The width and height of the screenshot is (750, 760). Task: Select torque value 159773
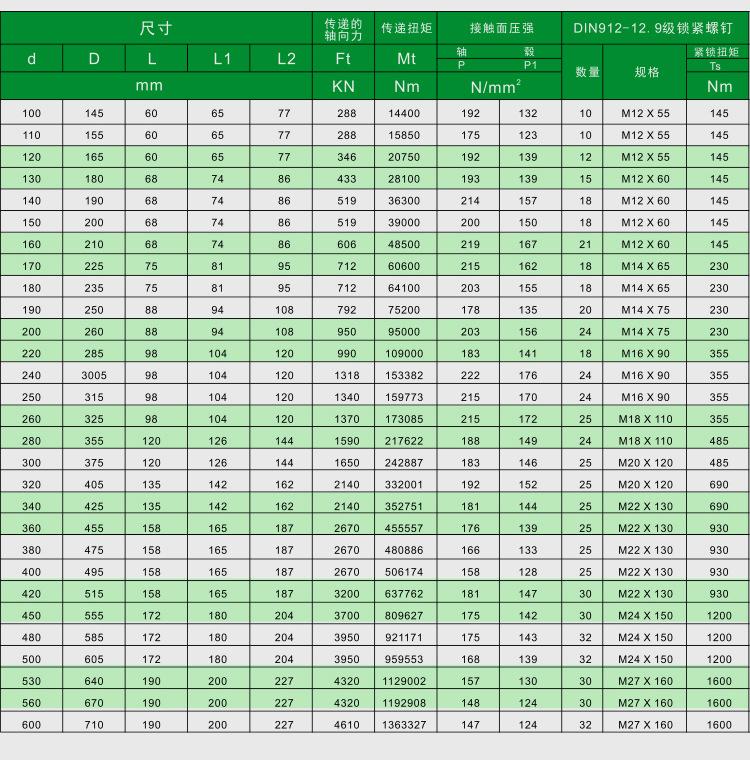click(x=404, y=397)
